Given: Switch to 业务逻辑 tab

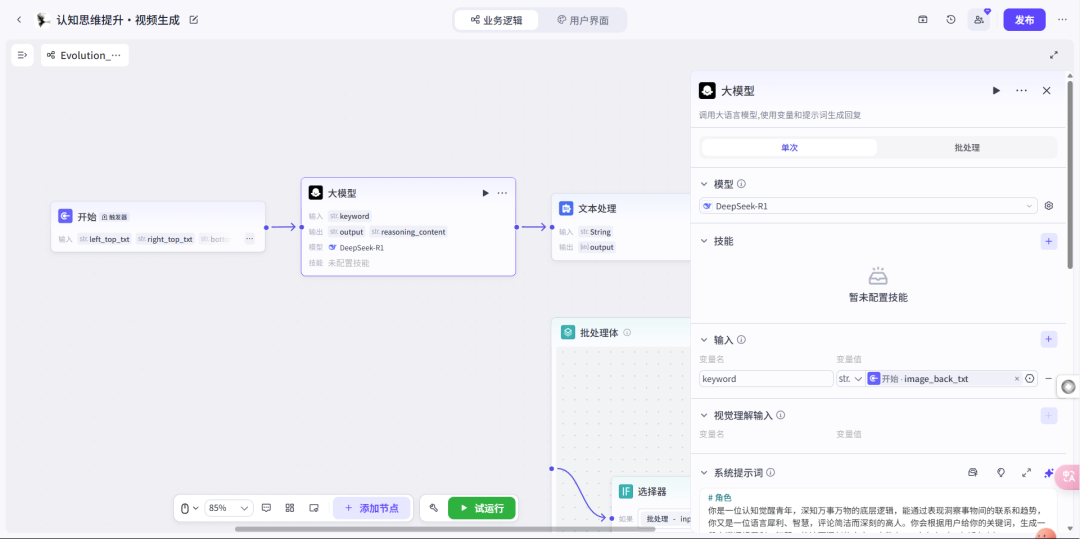Looking at the screenshot, I should click(497, 20).
